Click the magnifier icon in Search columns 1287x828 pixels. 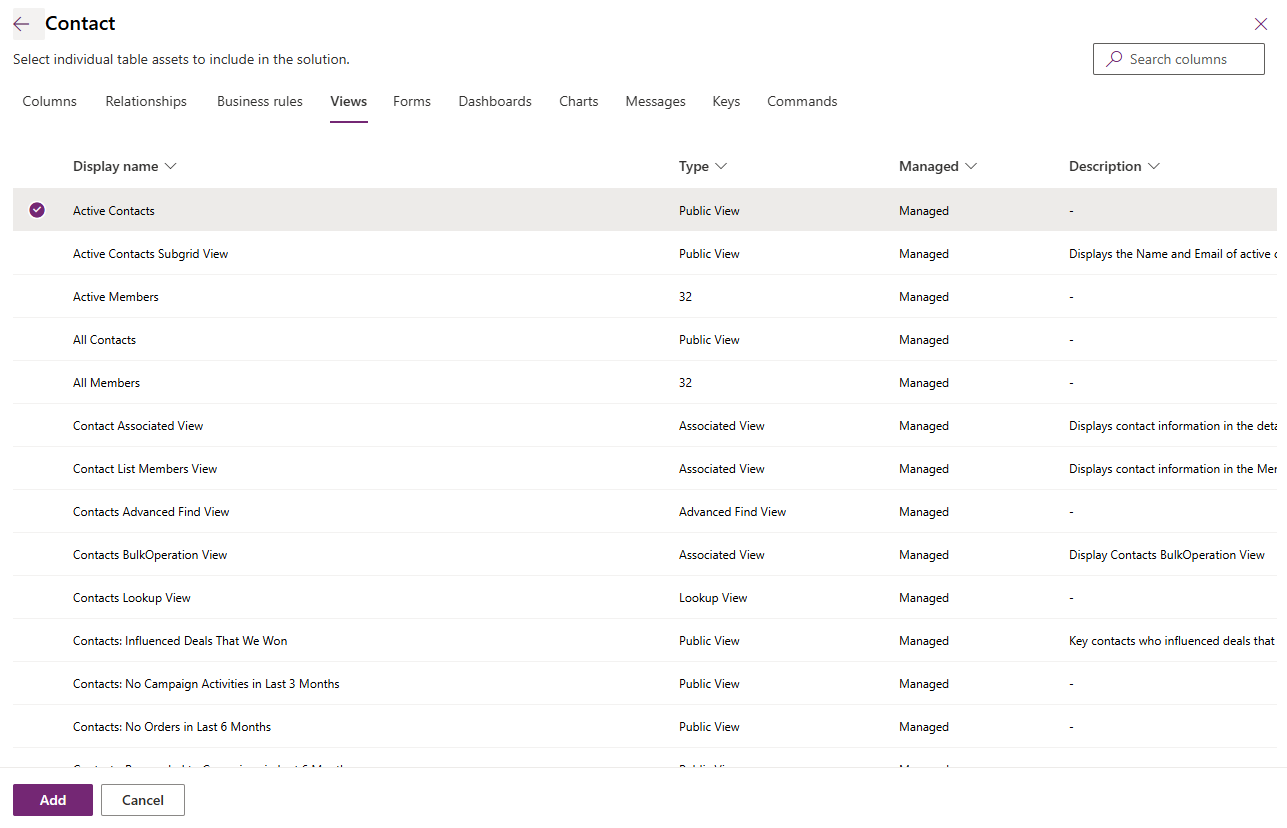point(1113,59)
